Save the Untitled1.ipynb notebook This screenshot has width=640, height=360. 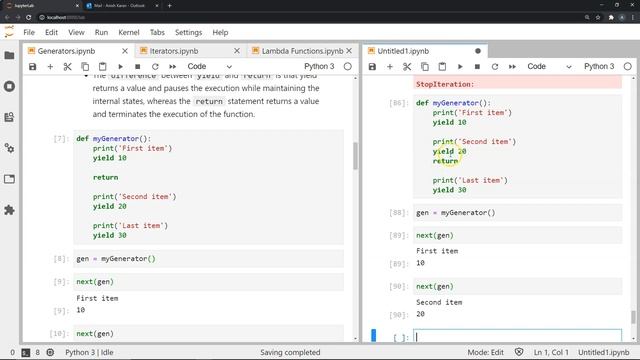tap(372, 67)
